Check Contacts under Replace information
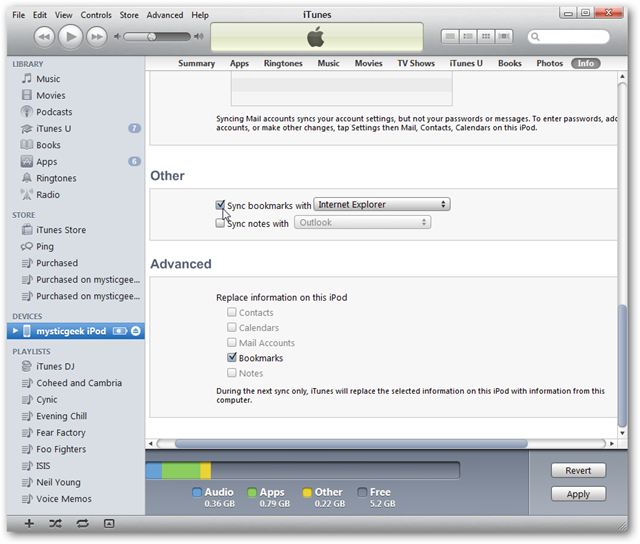The height and width of the screenshot is (544, 640). 231,312
